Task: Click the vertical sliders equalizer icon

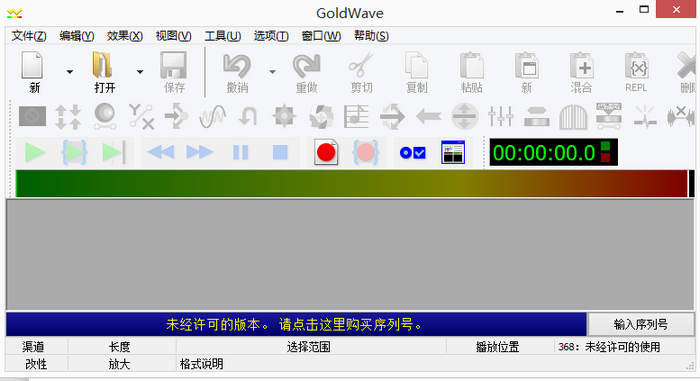Action: (x=500, y=117)
